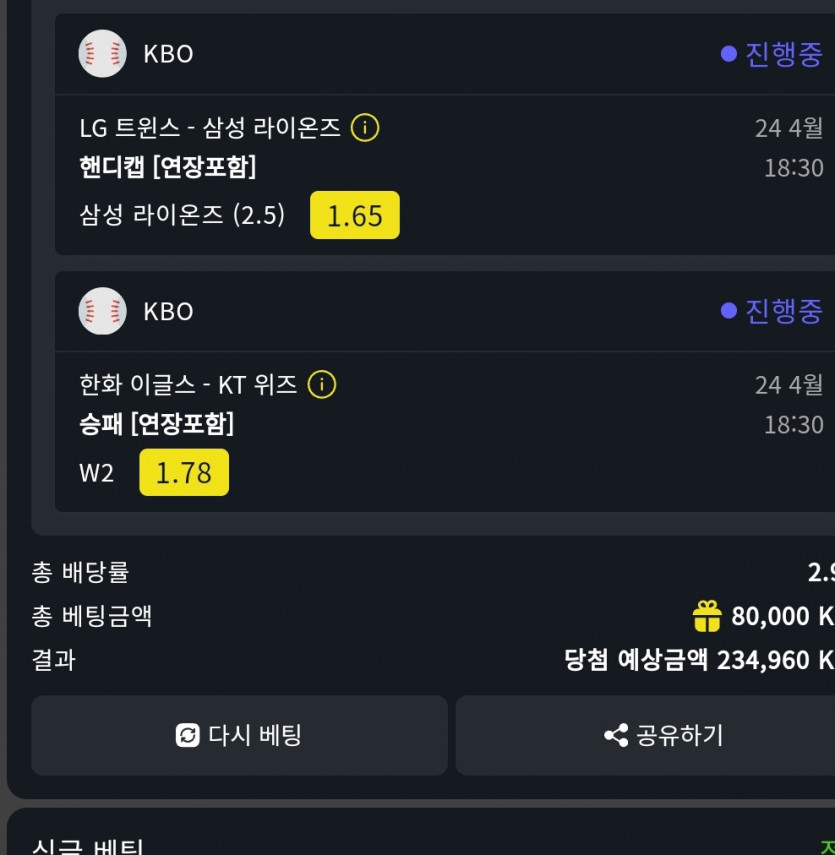Screen dimensions: 835x855
Task: Click the gift icon next to 80,000
Action: pyautogui.click(x=707, y=616)
